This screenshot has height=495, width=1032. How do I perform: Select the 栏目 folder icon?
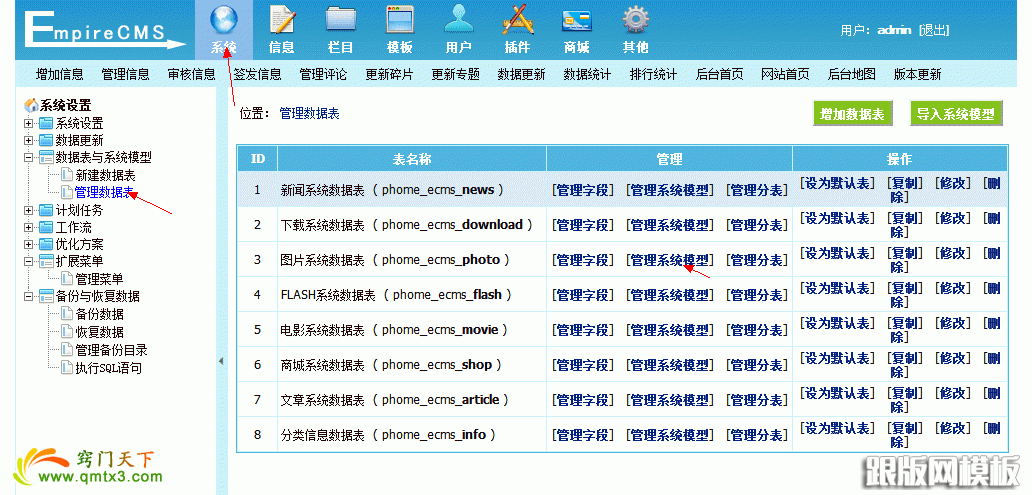click(x=341, y=21)
